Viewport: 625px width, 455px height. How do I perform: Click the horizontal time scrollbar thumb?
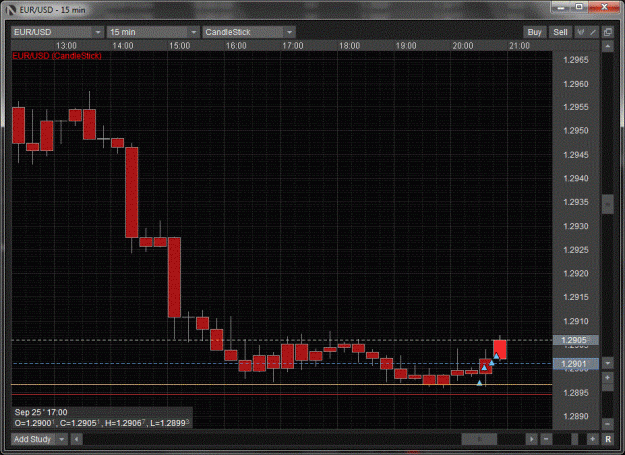[479, 439]
